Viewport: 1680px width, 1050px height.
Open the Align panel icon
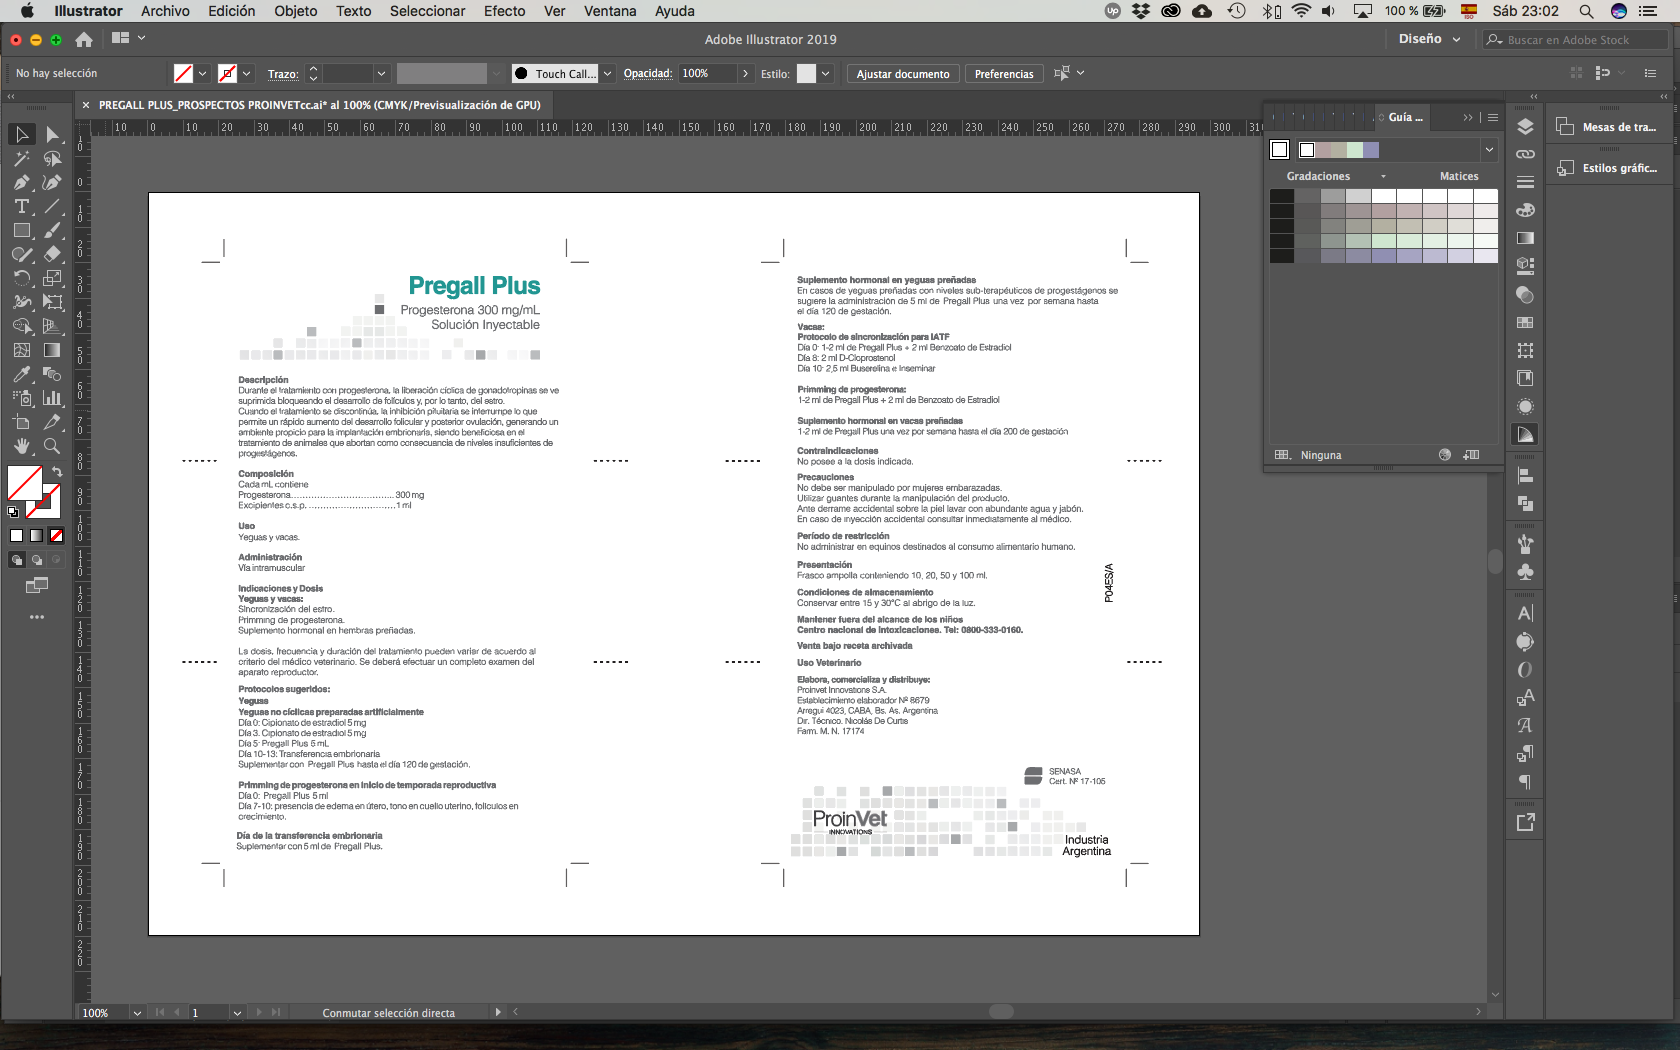coord(1525,476)
